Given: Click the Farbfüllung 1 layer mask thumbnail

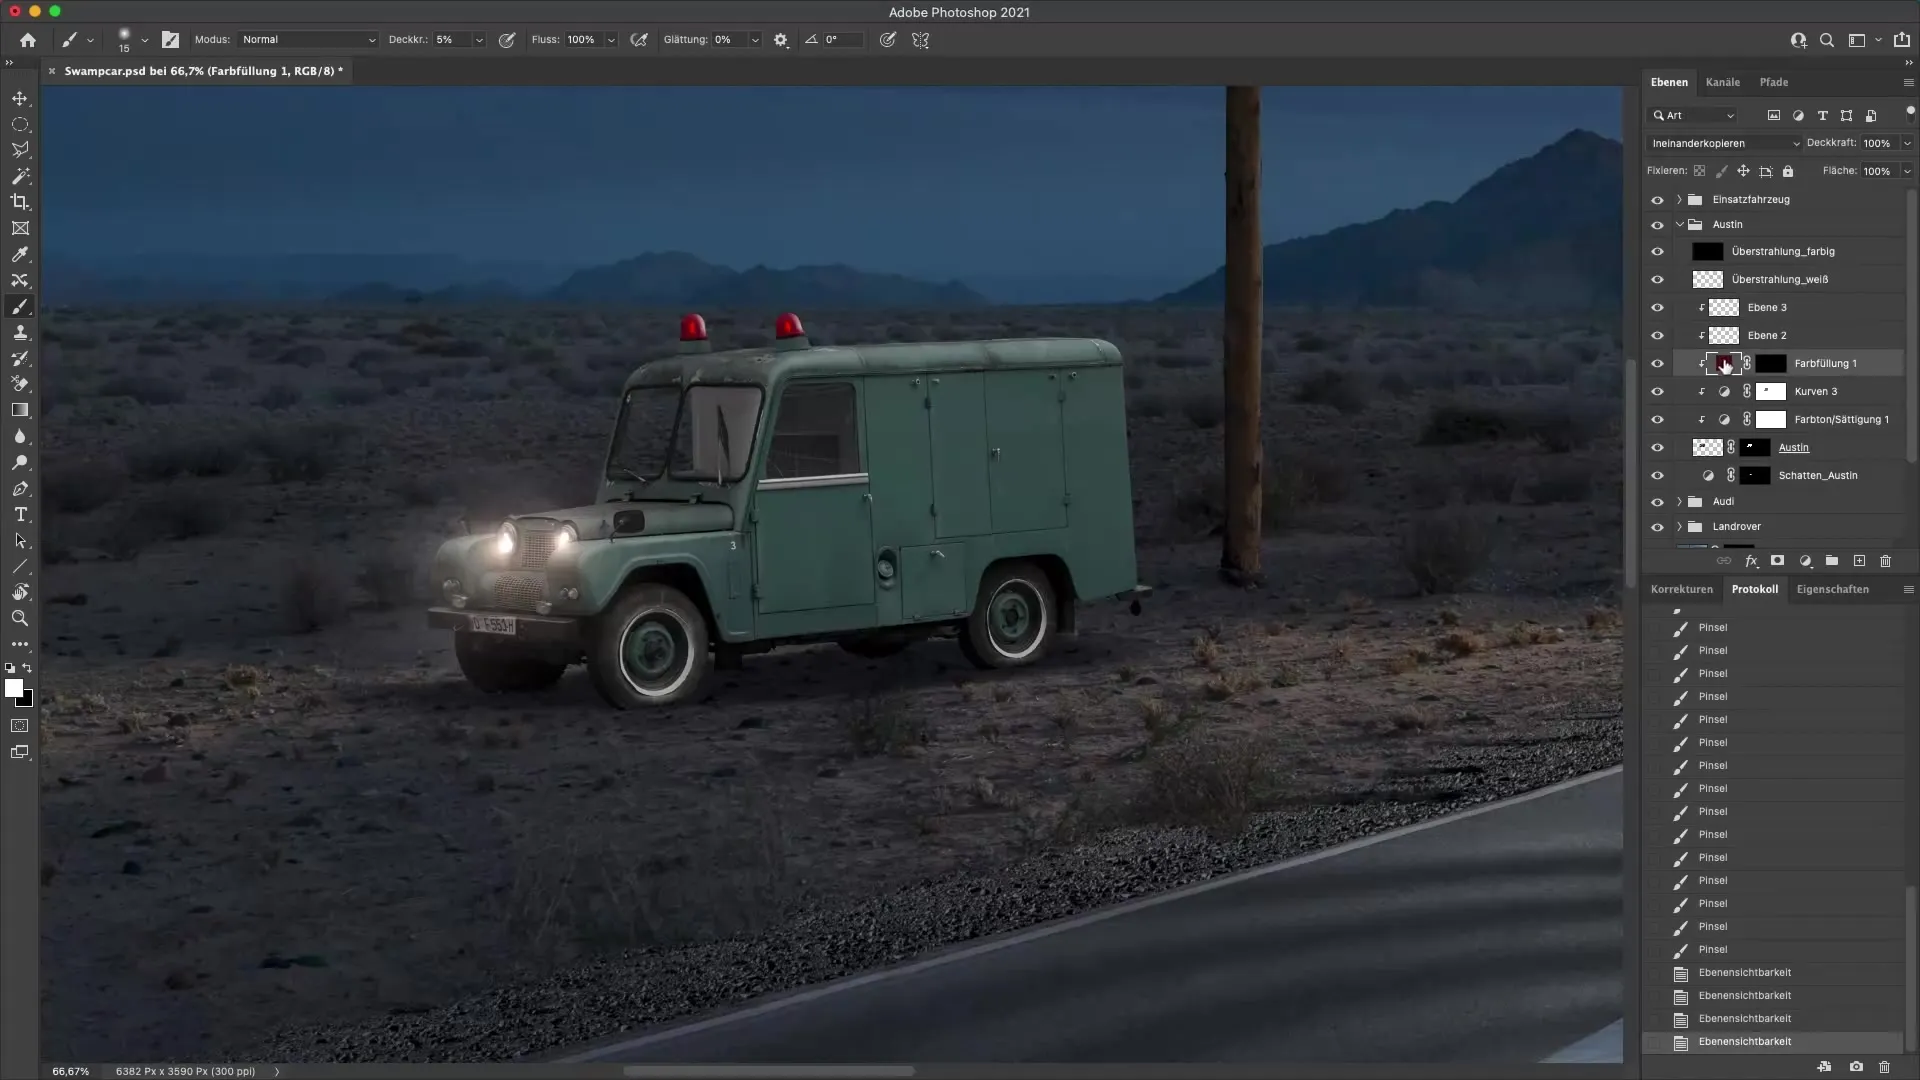Looking at the screenshot, I should point(1770,364).
